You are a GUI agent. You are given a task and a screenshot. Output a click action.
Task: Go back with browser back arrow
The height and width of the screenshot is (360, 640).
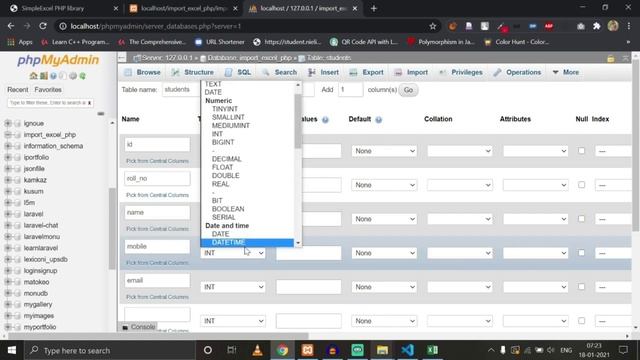11,26
